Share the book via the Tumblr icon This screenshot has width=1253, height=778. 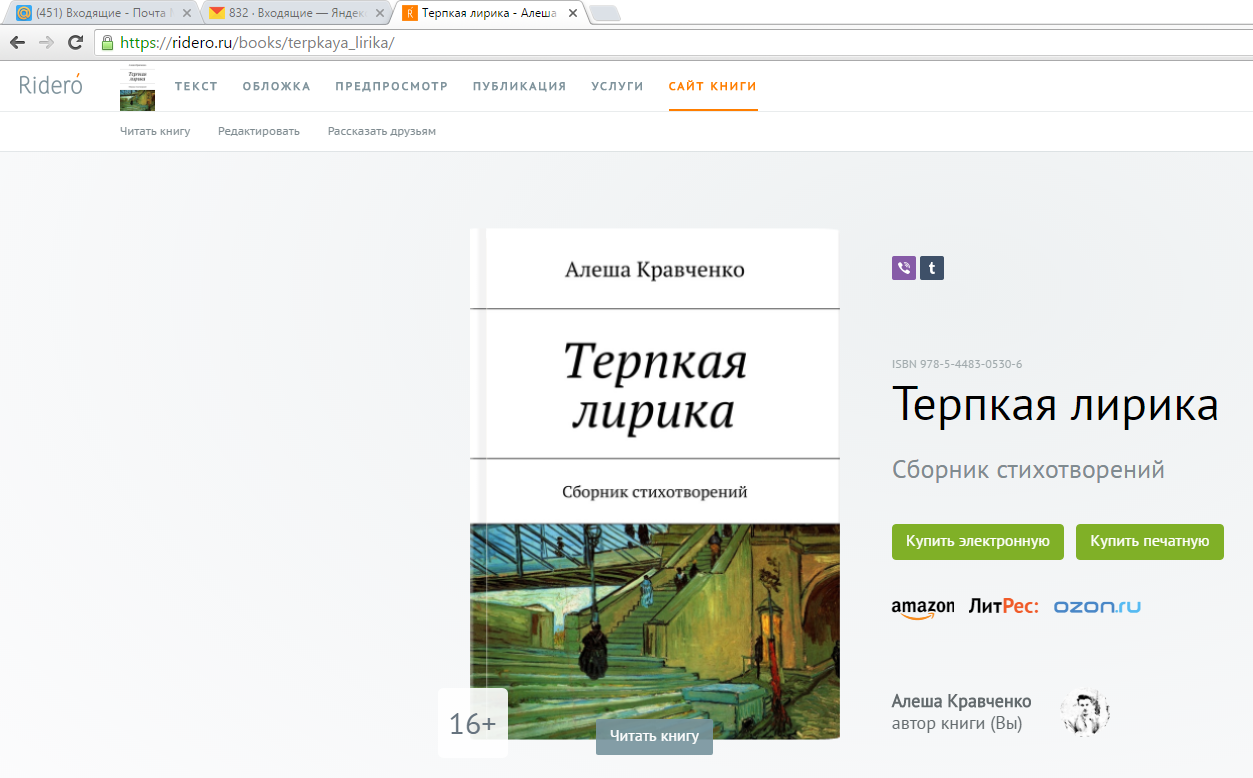tap(932, 268)
